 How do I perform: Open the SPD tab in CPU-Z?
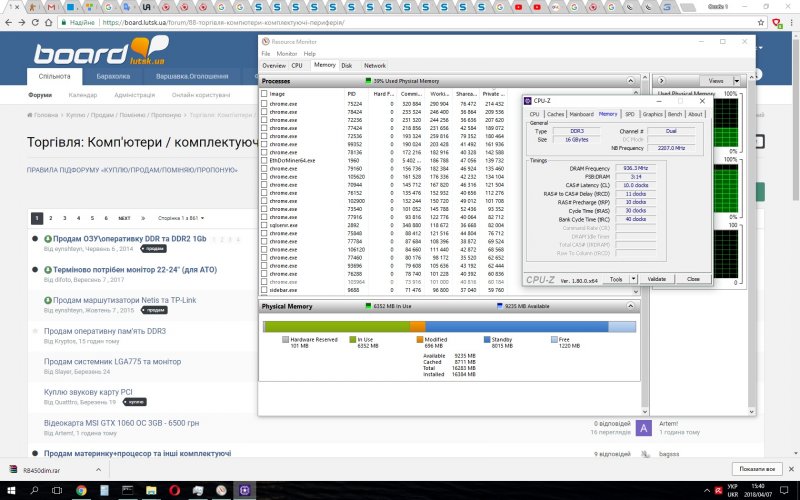pos(630,114)
